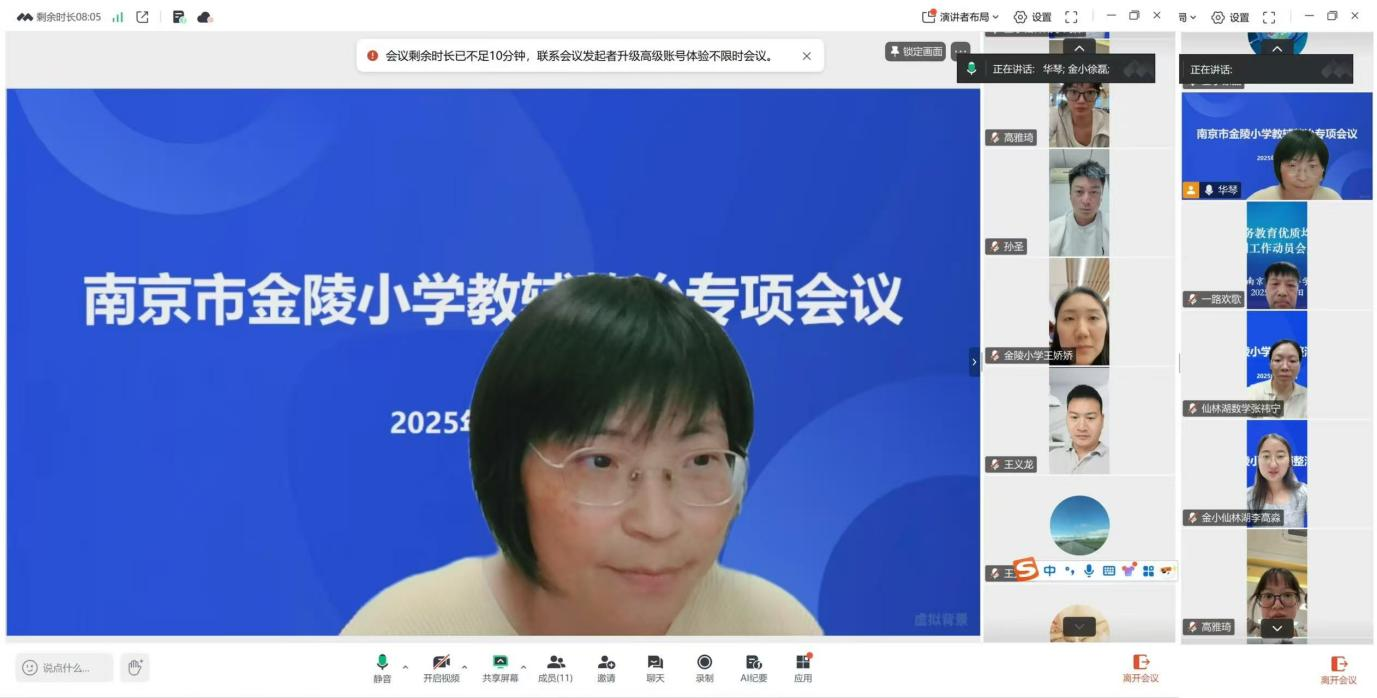Viewport: 1377px width, 698px height.
Task: Open the 演讲者布局 layout dropdown
Action: (961, 17)
